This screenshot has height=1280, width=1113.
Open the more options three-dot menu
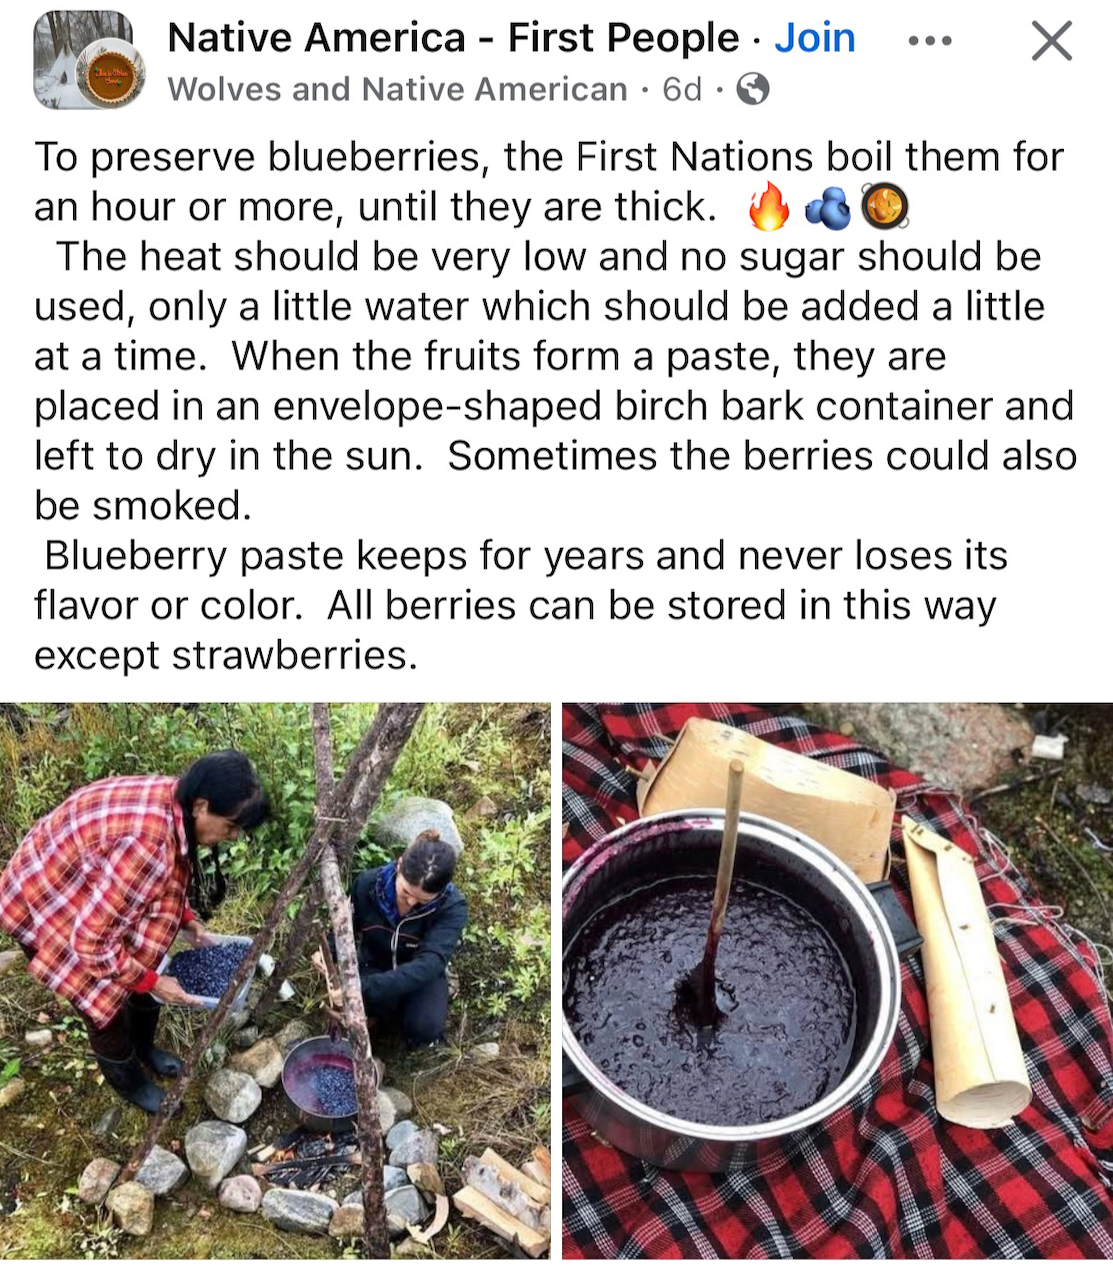929,41
